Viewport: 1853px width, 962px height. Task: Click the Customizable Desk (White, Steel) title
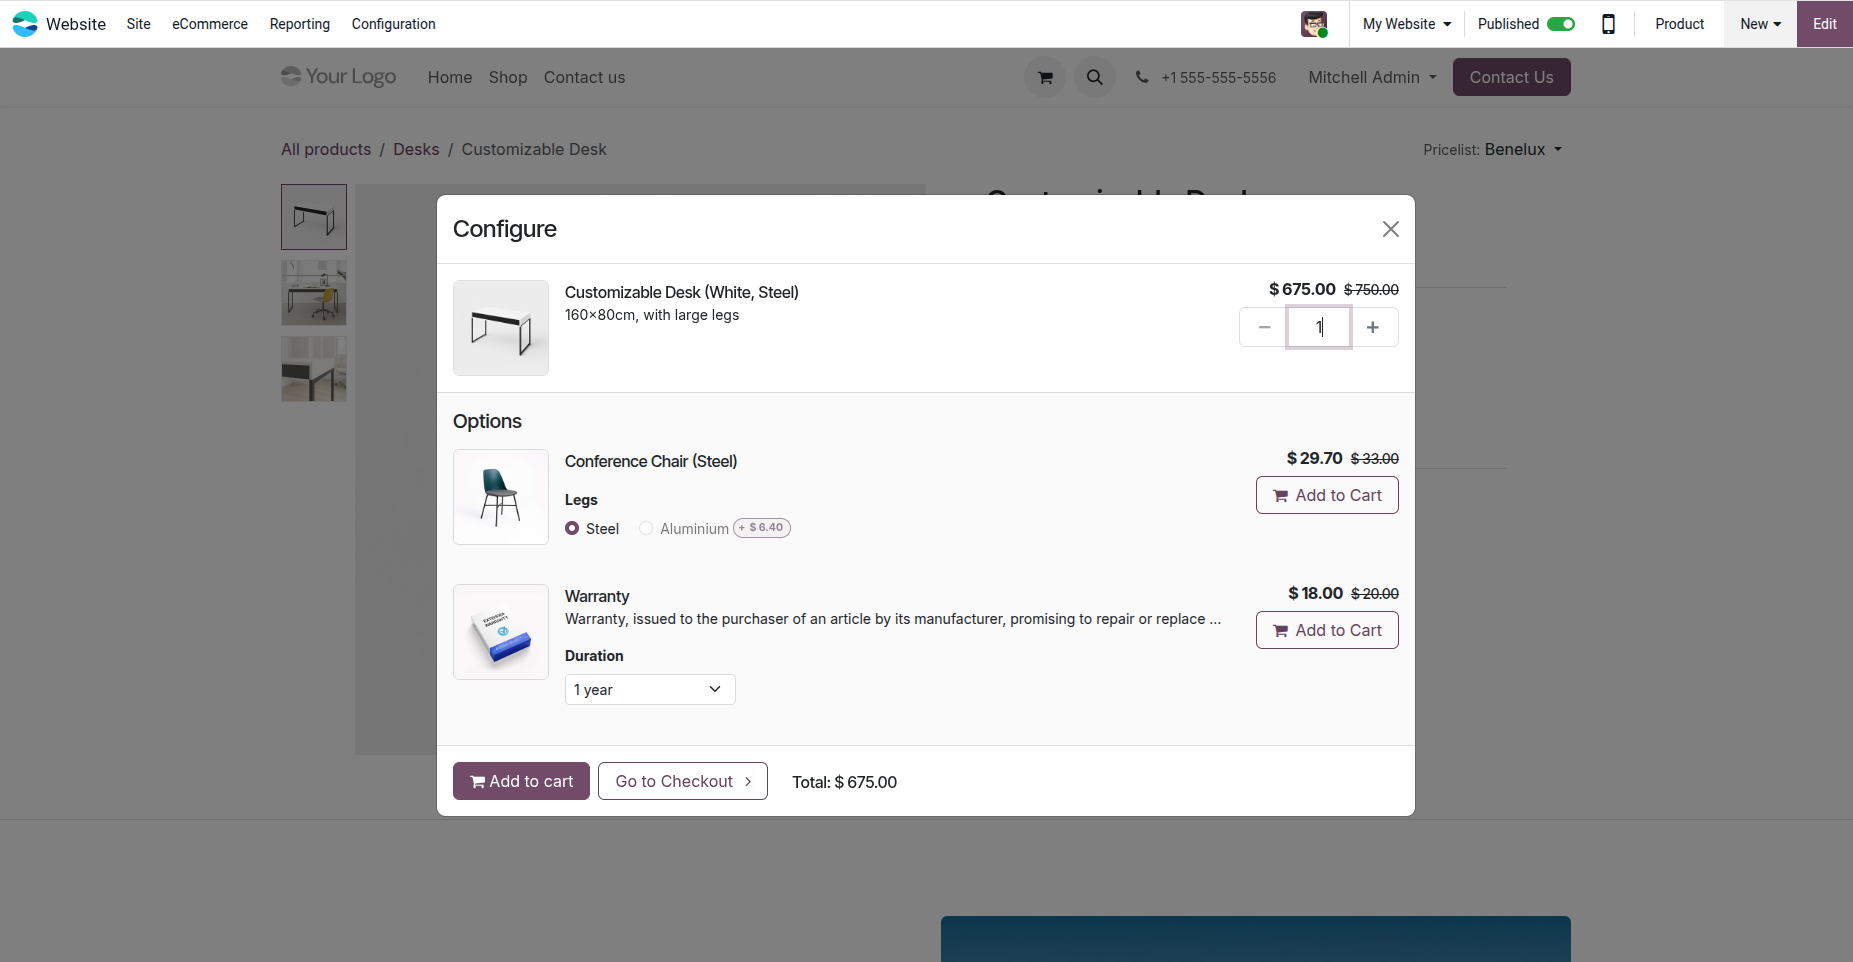coord(682,292)
